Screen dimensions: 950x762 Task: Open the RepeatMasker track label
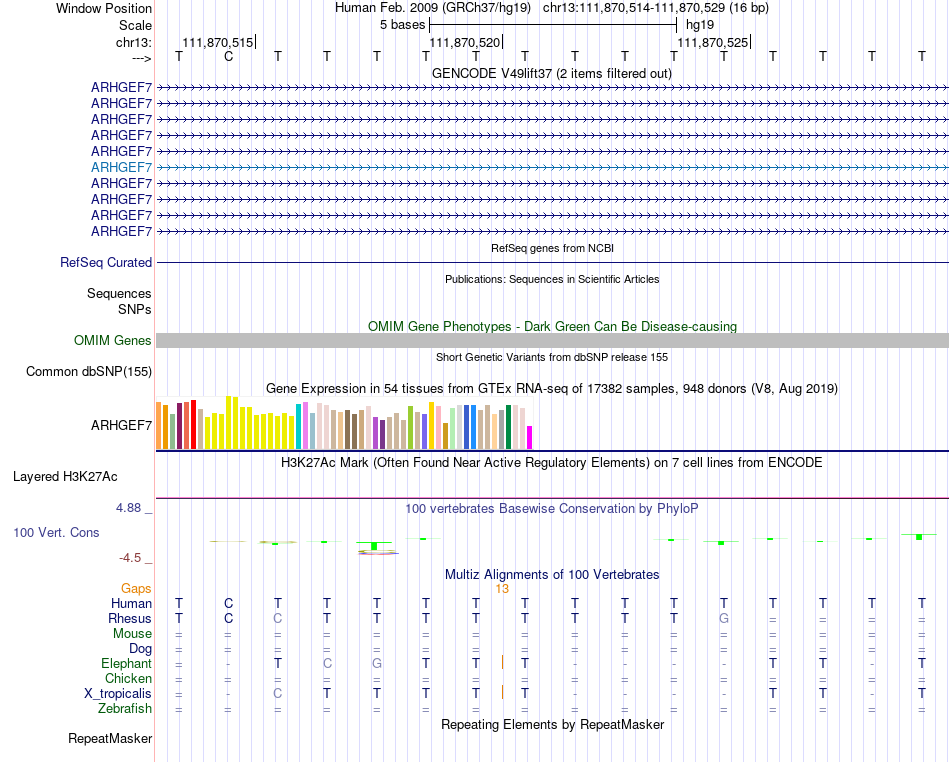[x=110, y=738]
